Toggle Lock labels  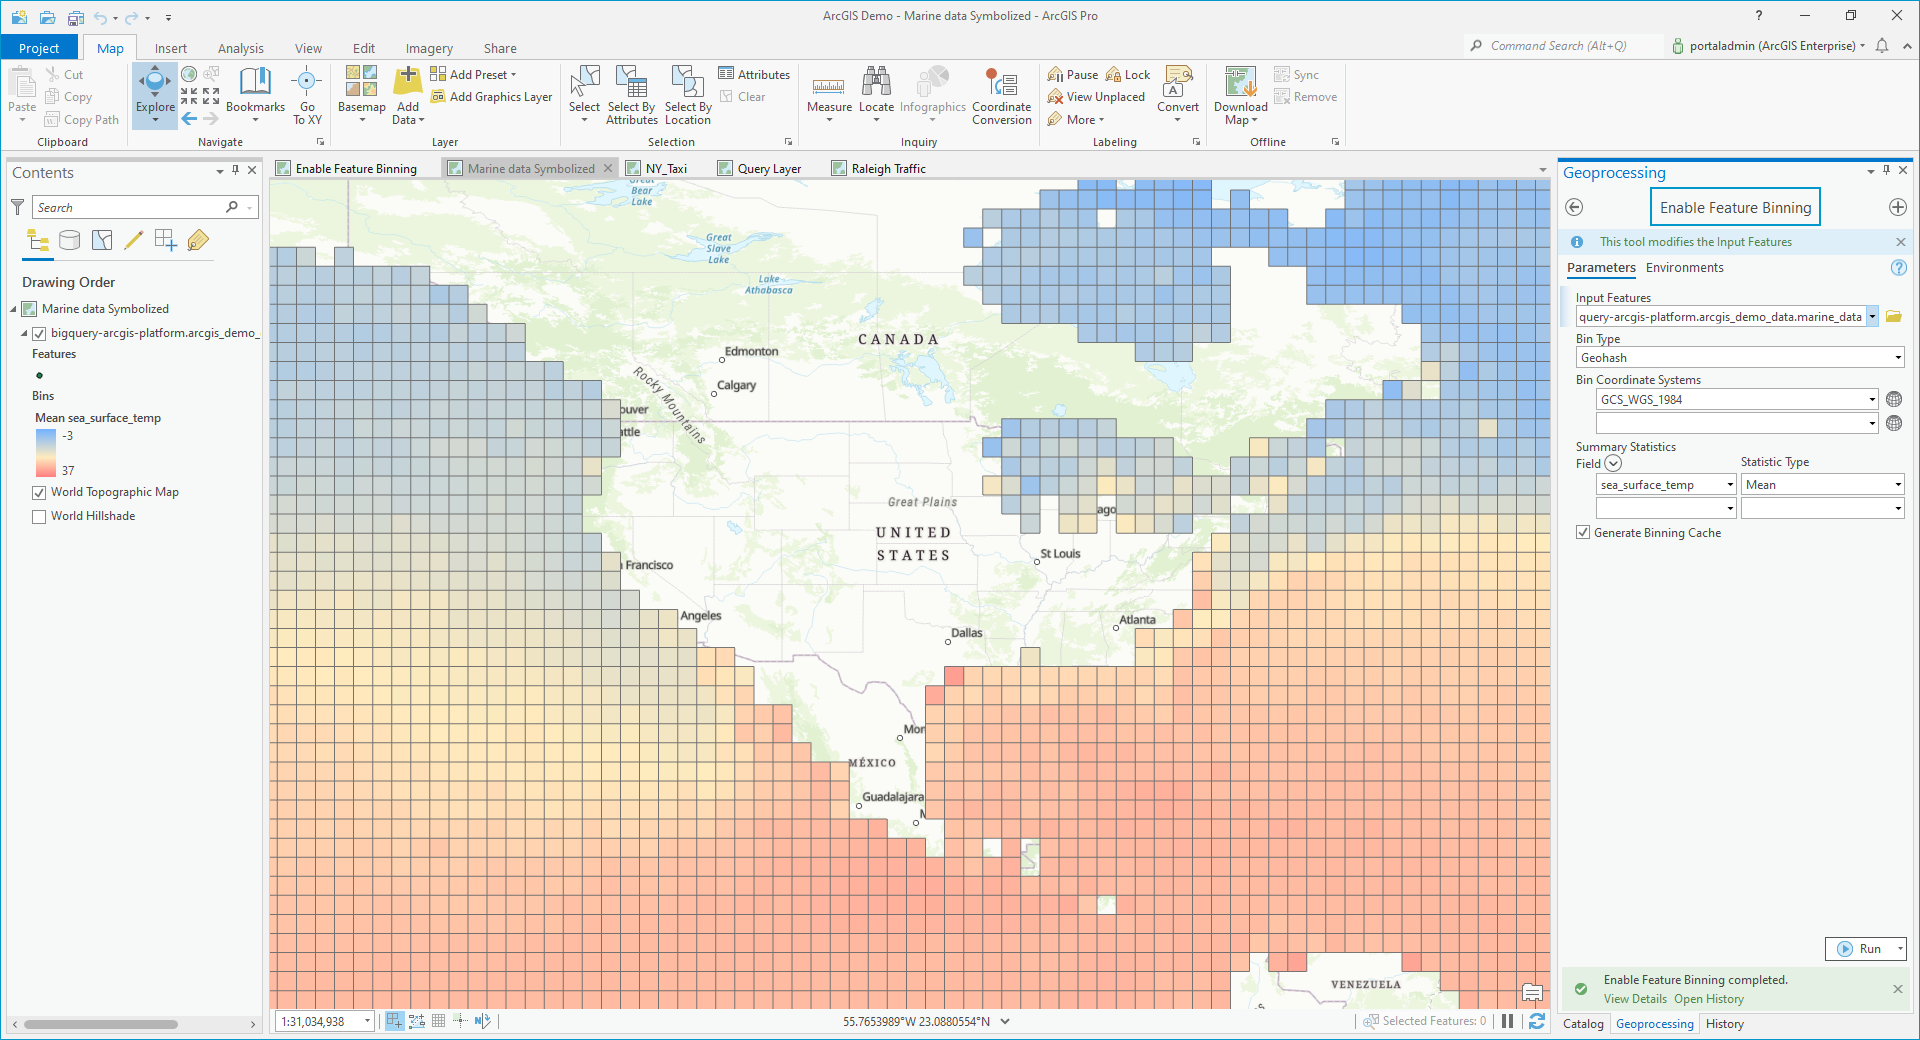[1127, 75]
